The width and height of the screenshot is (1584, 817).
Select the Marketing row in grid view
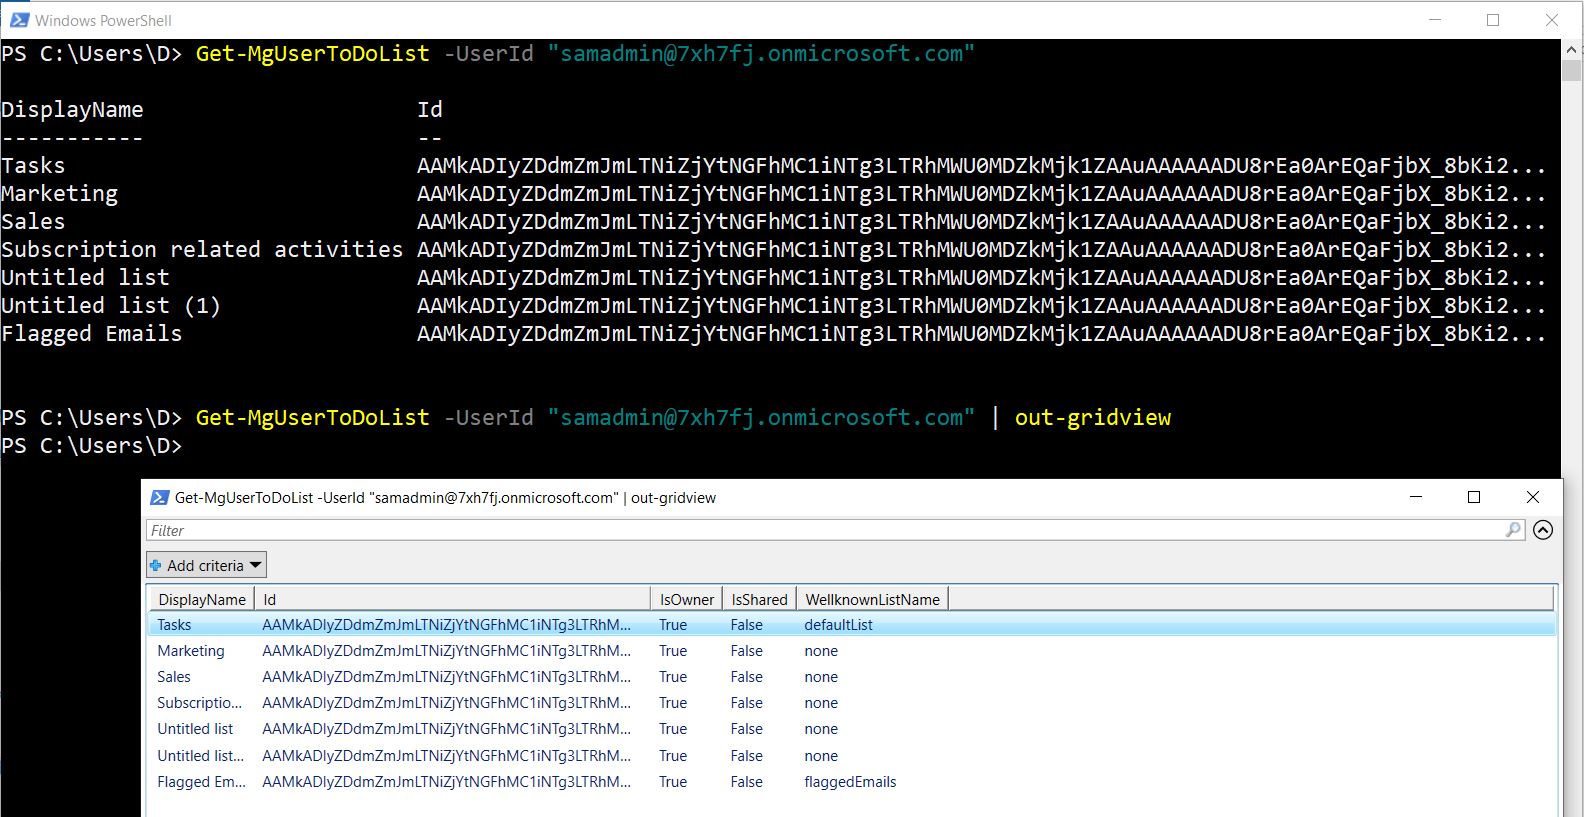tap(852, 651)
